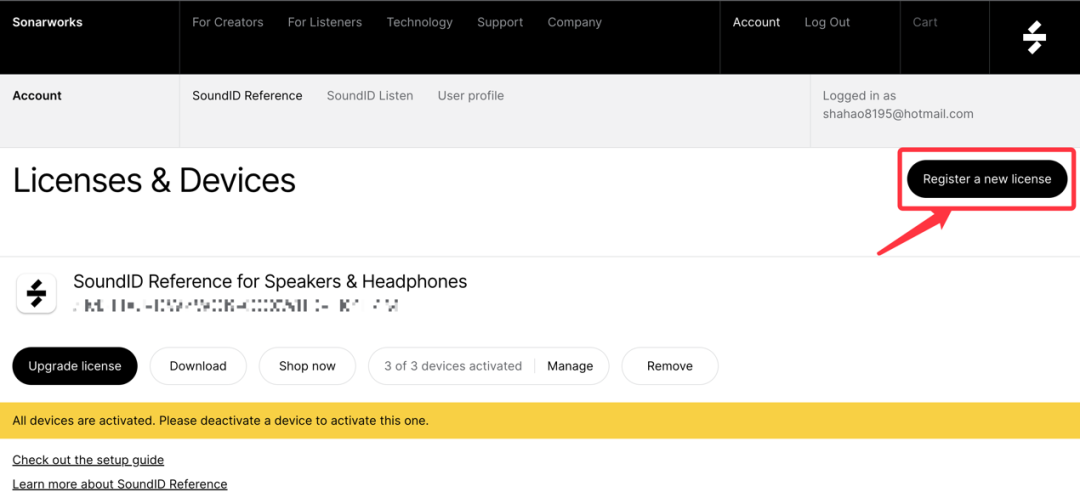Screen dimensions: 1080x492
Task: Follow Learn more about SoundID Reference link
Action: 120,484
